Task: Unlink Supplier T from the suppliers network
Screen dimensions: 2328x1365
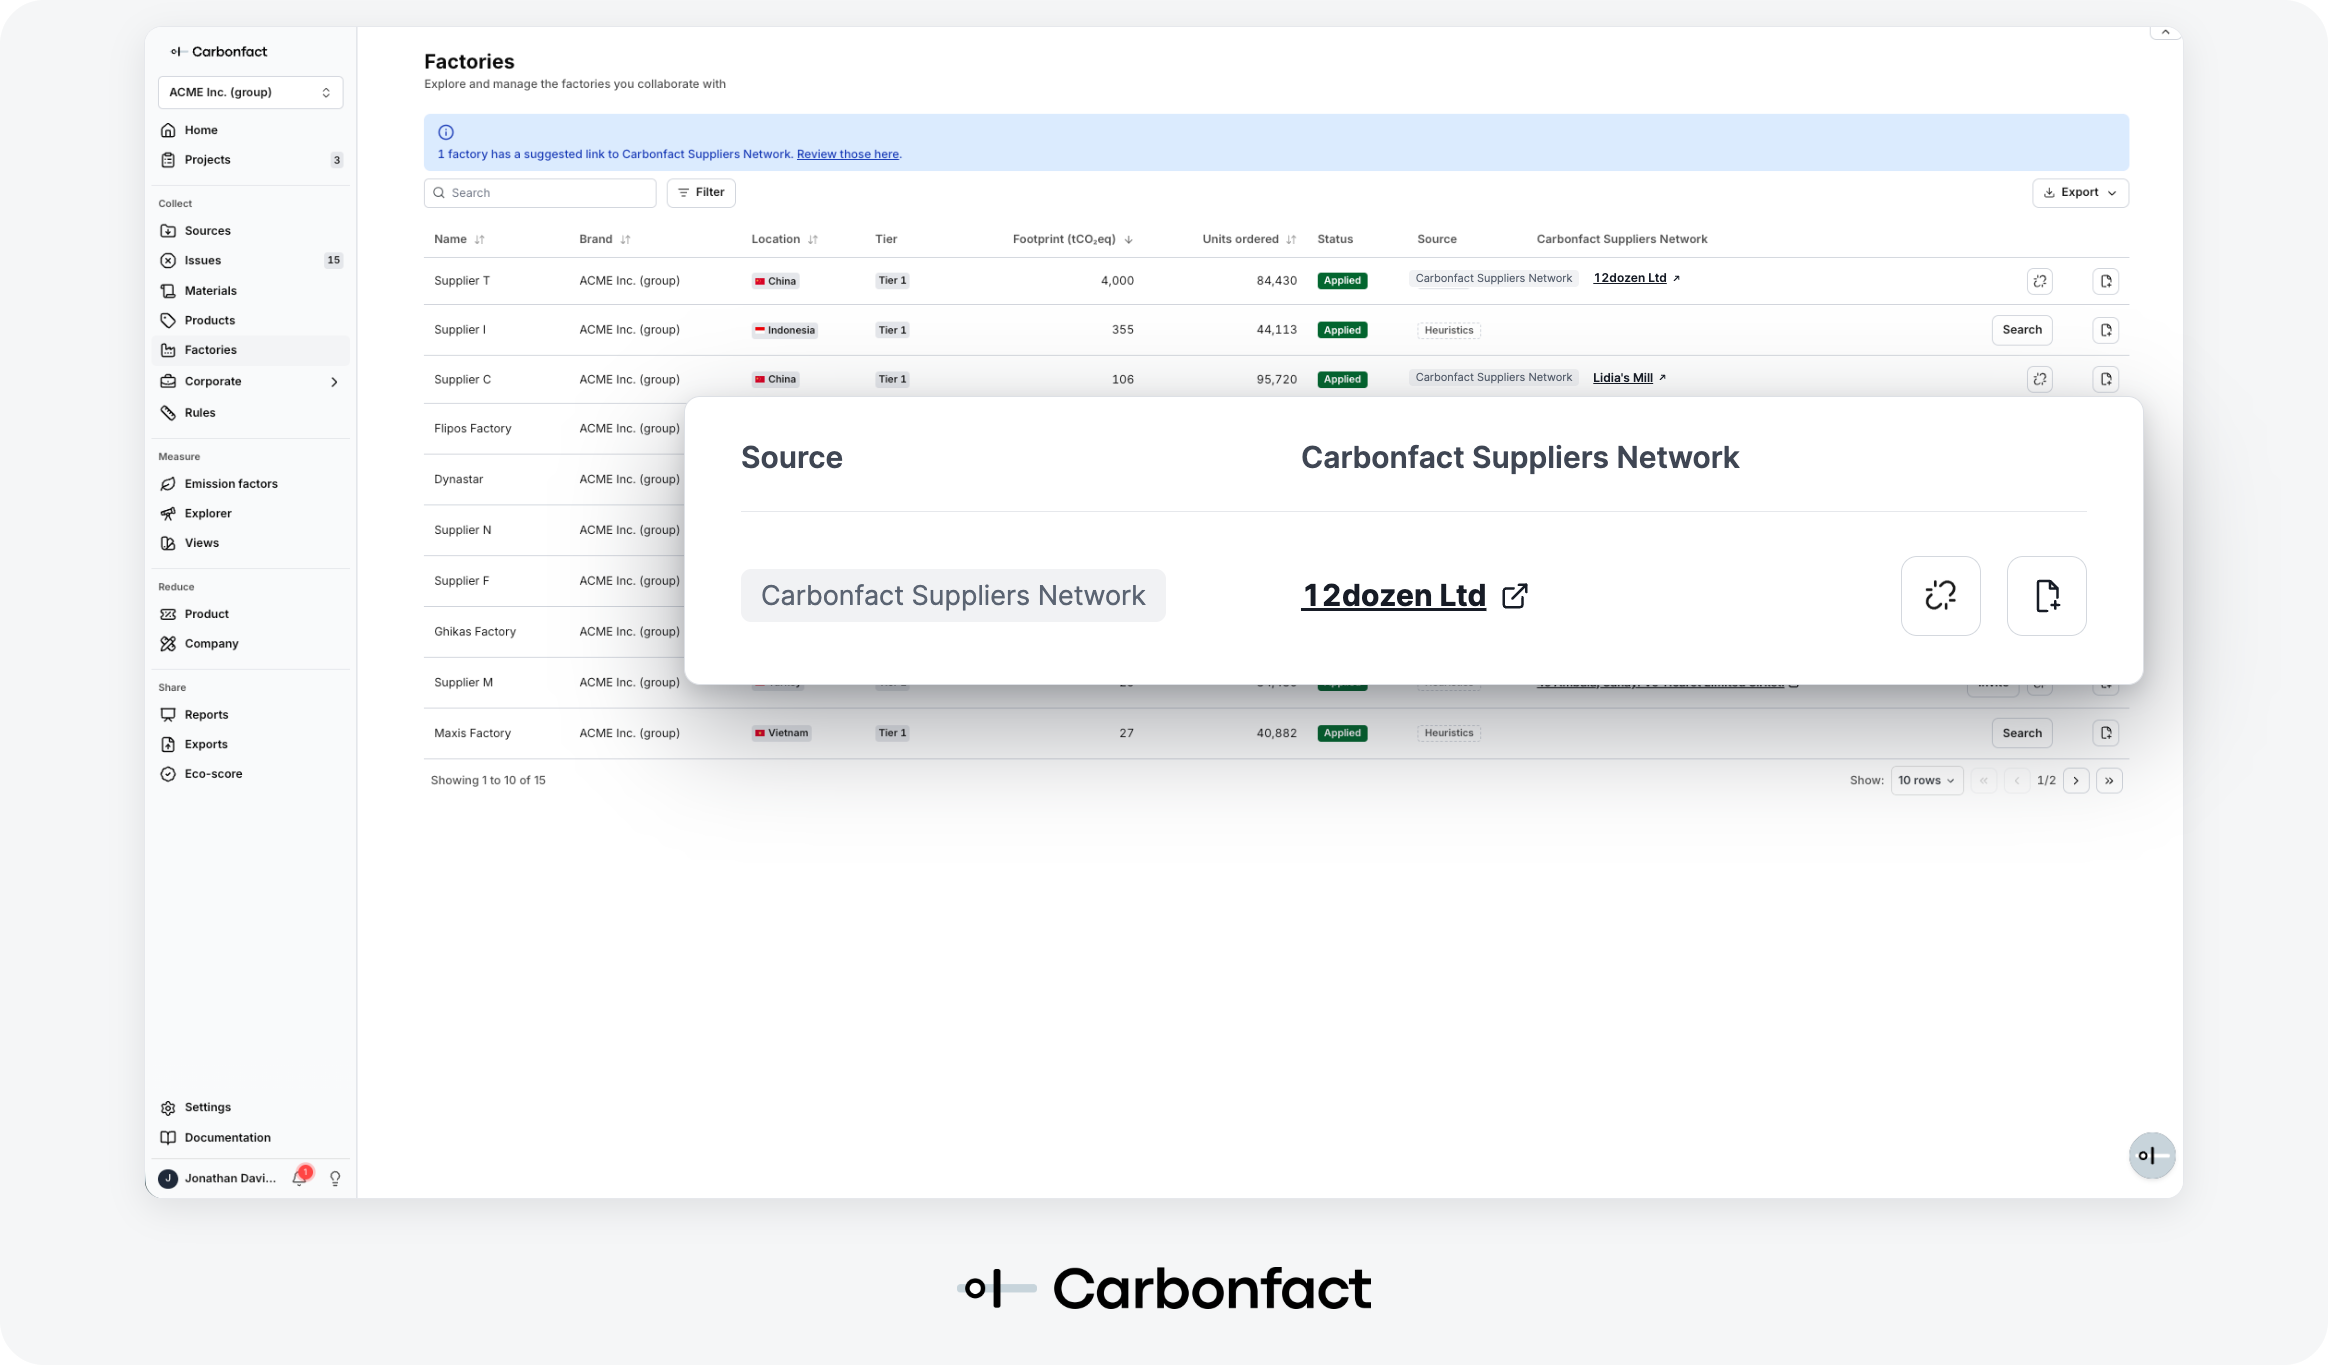Action: [x=2040, y=281]
